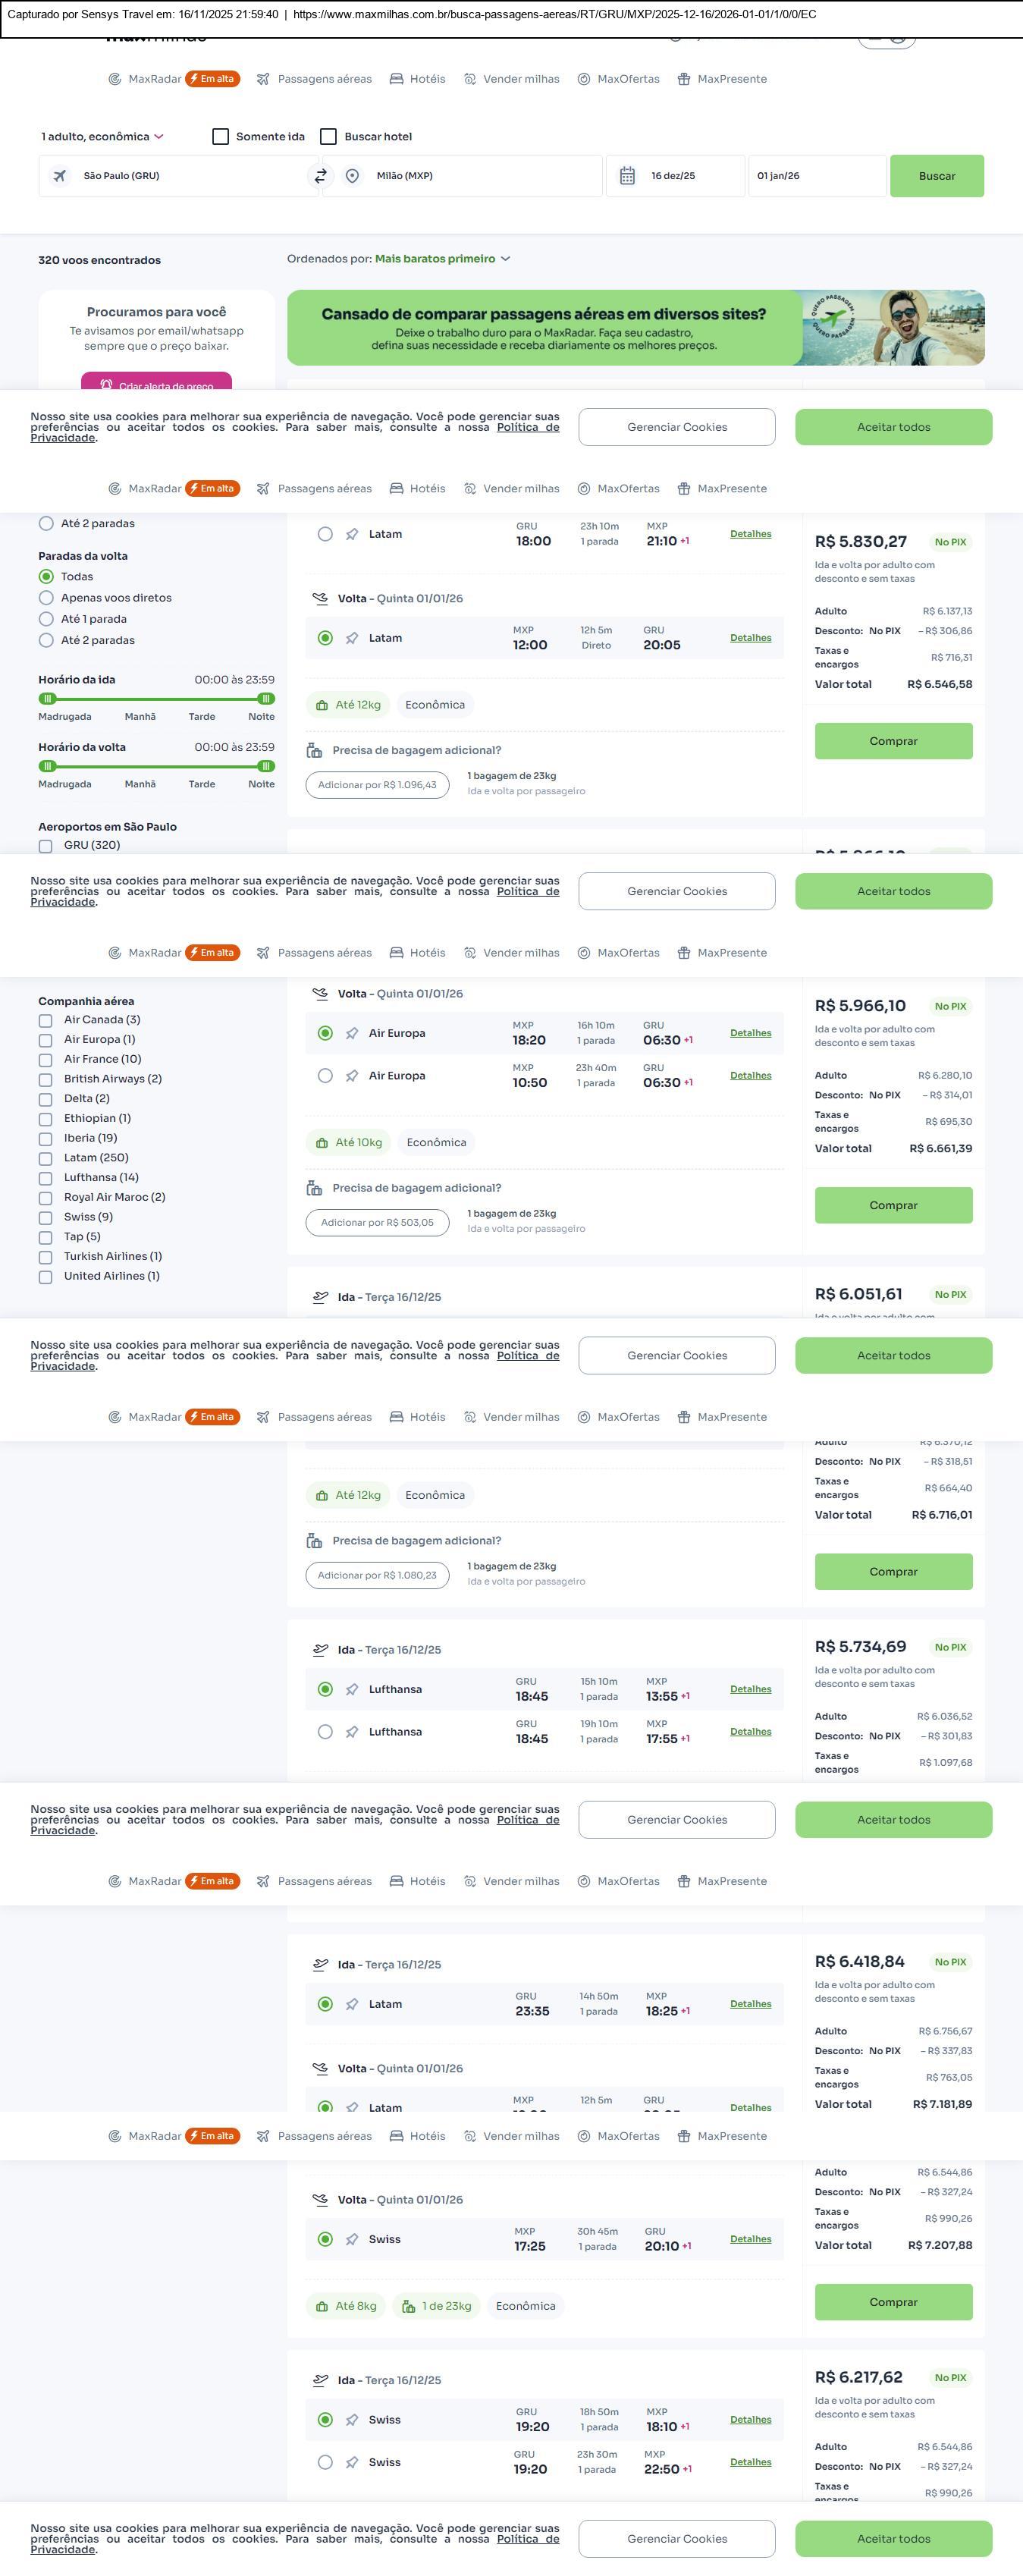Expand the 'Mais baratos primeiro' sort dropdown
This screenshot has height=2576, width=1023.
point(442,259)
